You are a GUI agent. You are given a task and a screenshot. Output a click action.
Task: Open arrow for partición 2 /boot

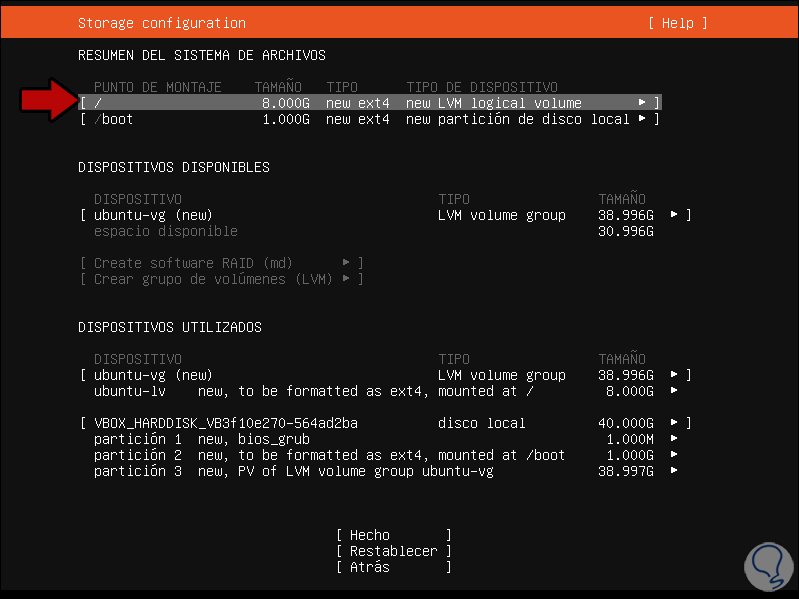tap(674, 455)
